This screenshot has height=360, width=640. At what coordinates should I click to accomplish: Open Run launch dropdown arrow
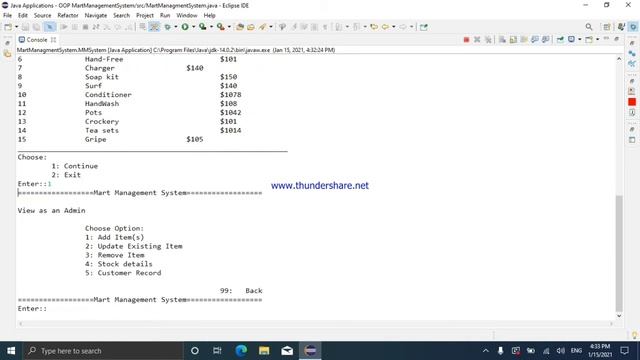[x=193, y=27]
